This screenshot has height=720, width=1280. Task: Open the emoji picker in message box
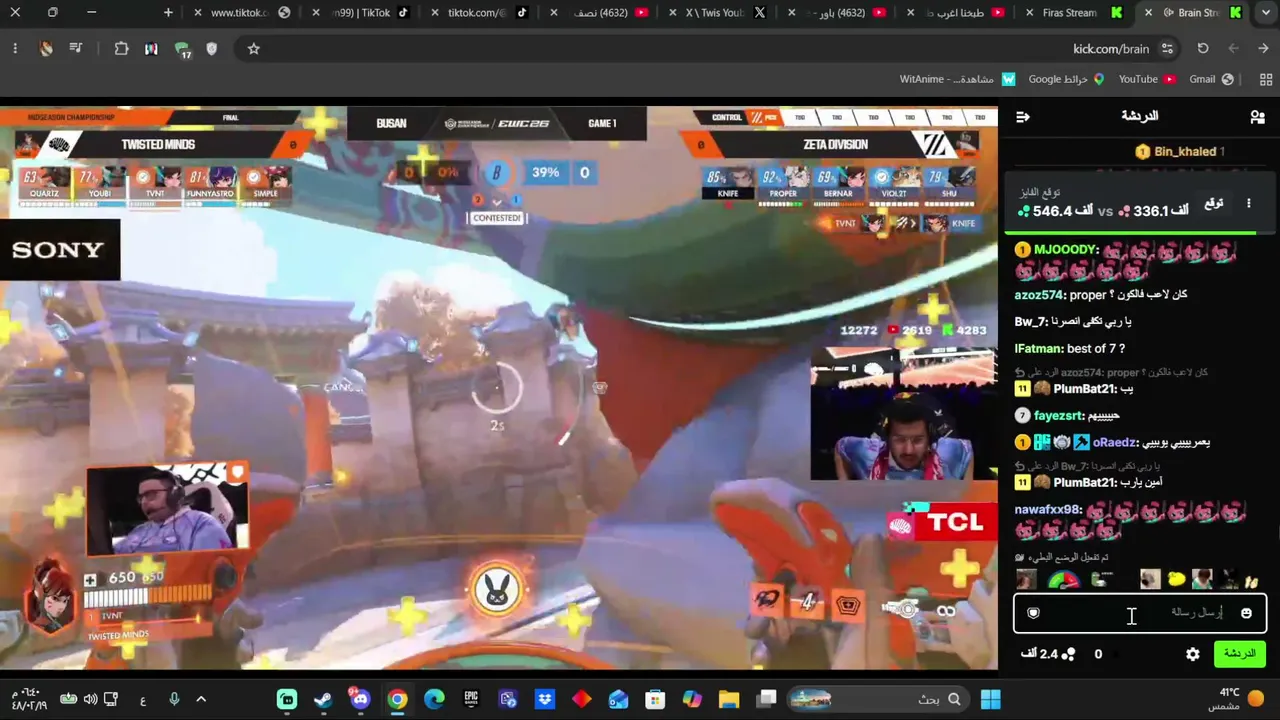coord(1246,613)
